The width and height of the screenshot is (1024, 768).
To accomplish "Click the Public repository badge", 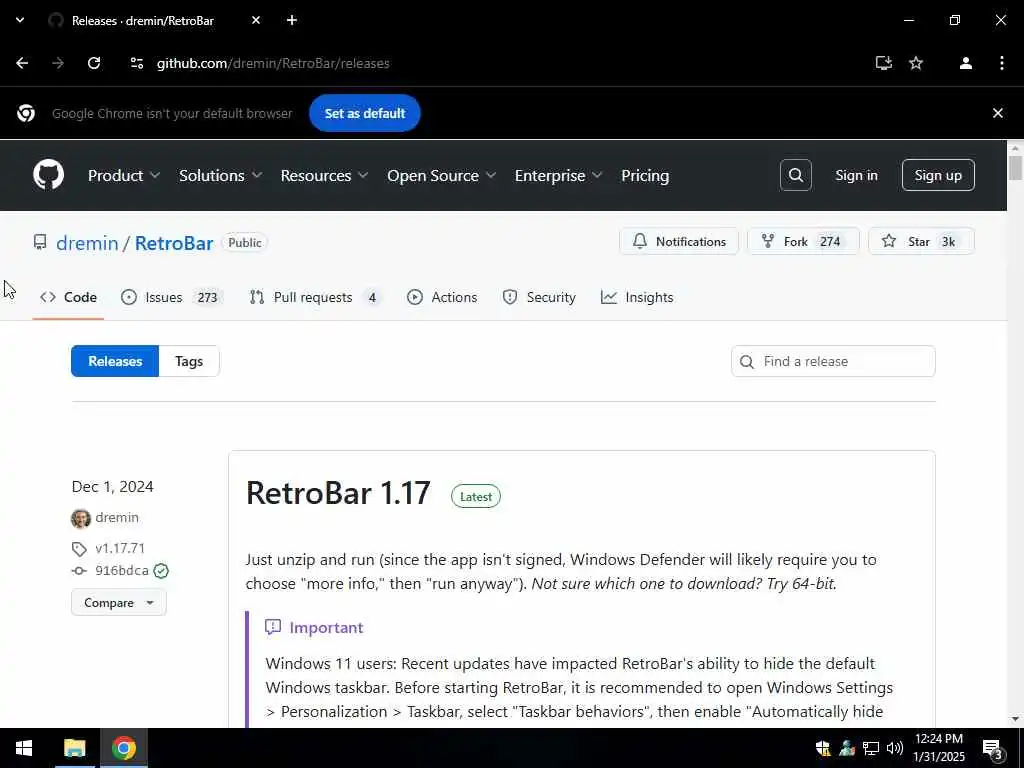I will tap(245, 242).
